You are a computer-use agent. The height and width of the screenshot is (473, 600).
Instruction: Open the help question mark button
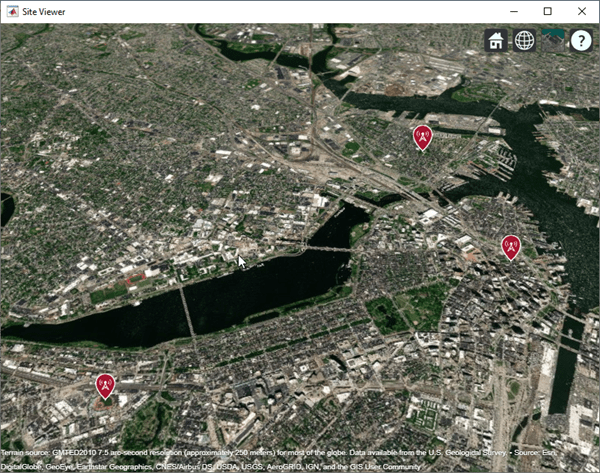tap(581, 40)
